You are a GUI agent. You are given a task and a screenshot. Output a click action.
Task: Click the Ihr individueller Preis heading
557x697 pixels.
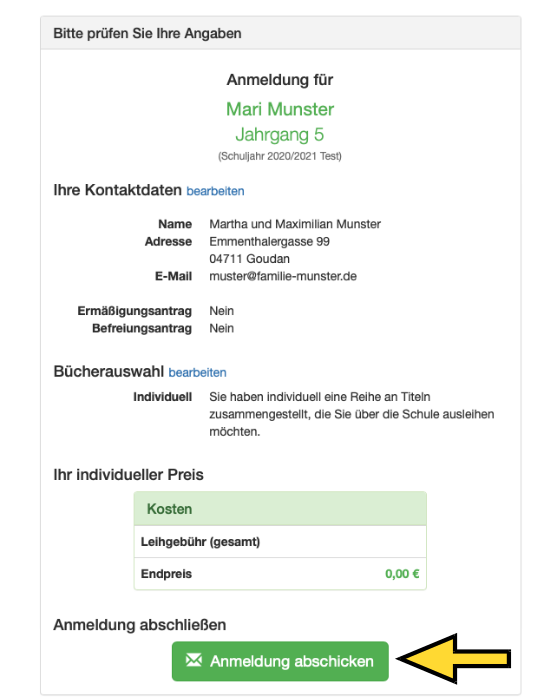[x=128, y=475]
